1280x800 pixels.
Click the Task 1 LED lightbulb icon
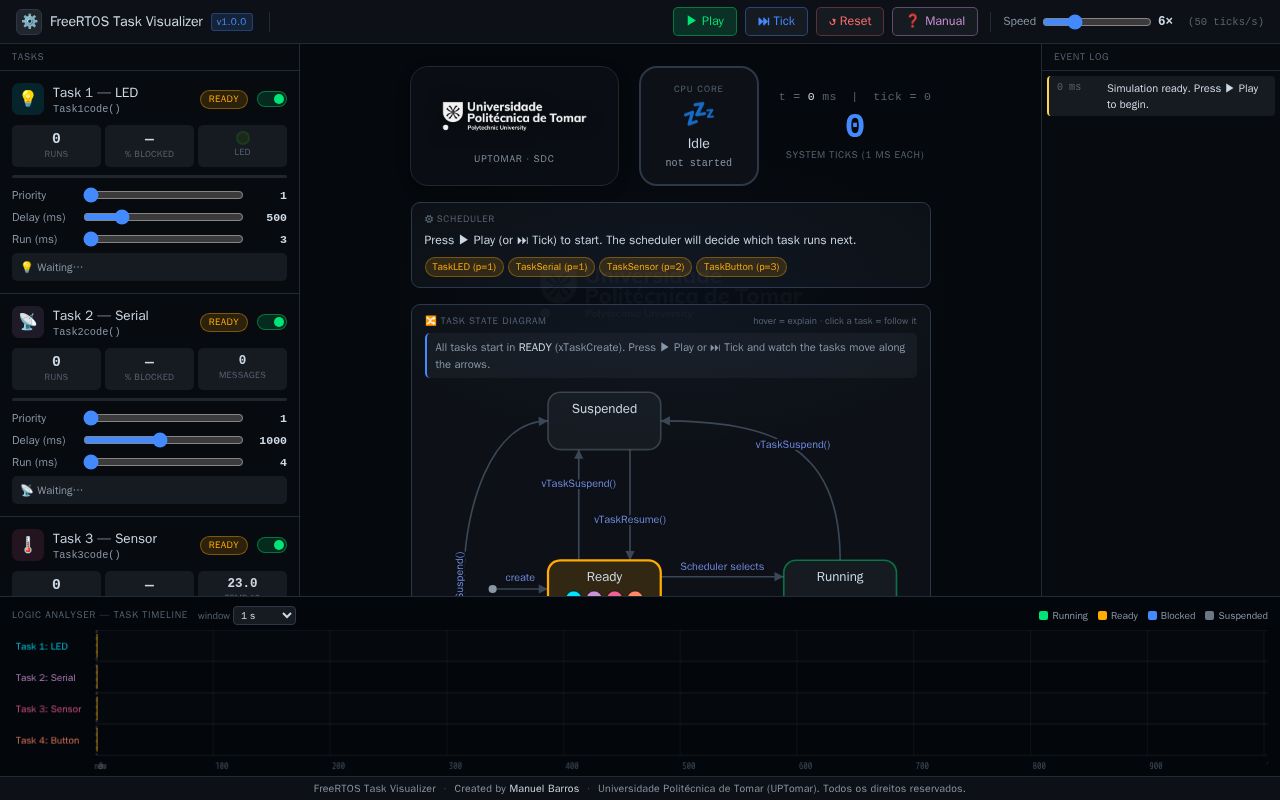coord(28,99)
